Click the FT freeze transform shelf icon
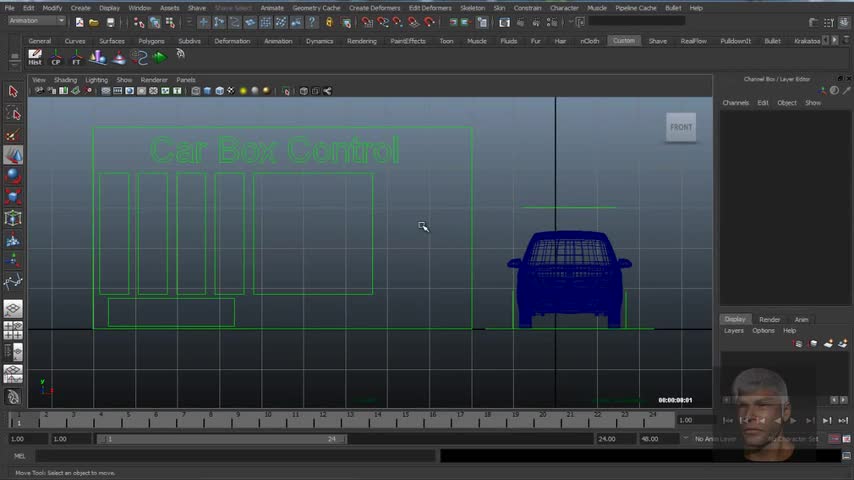This screenshot has width=854, height=480. coord(76,58)
